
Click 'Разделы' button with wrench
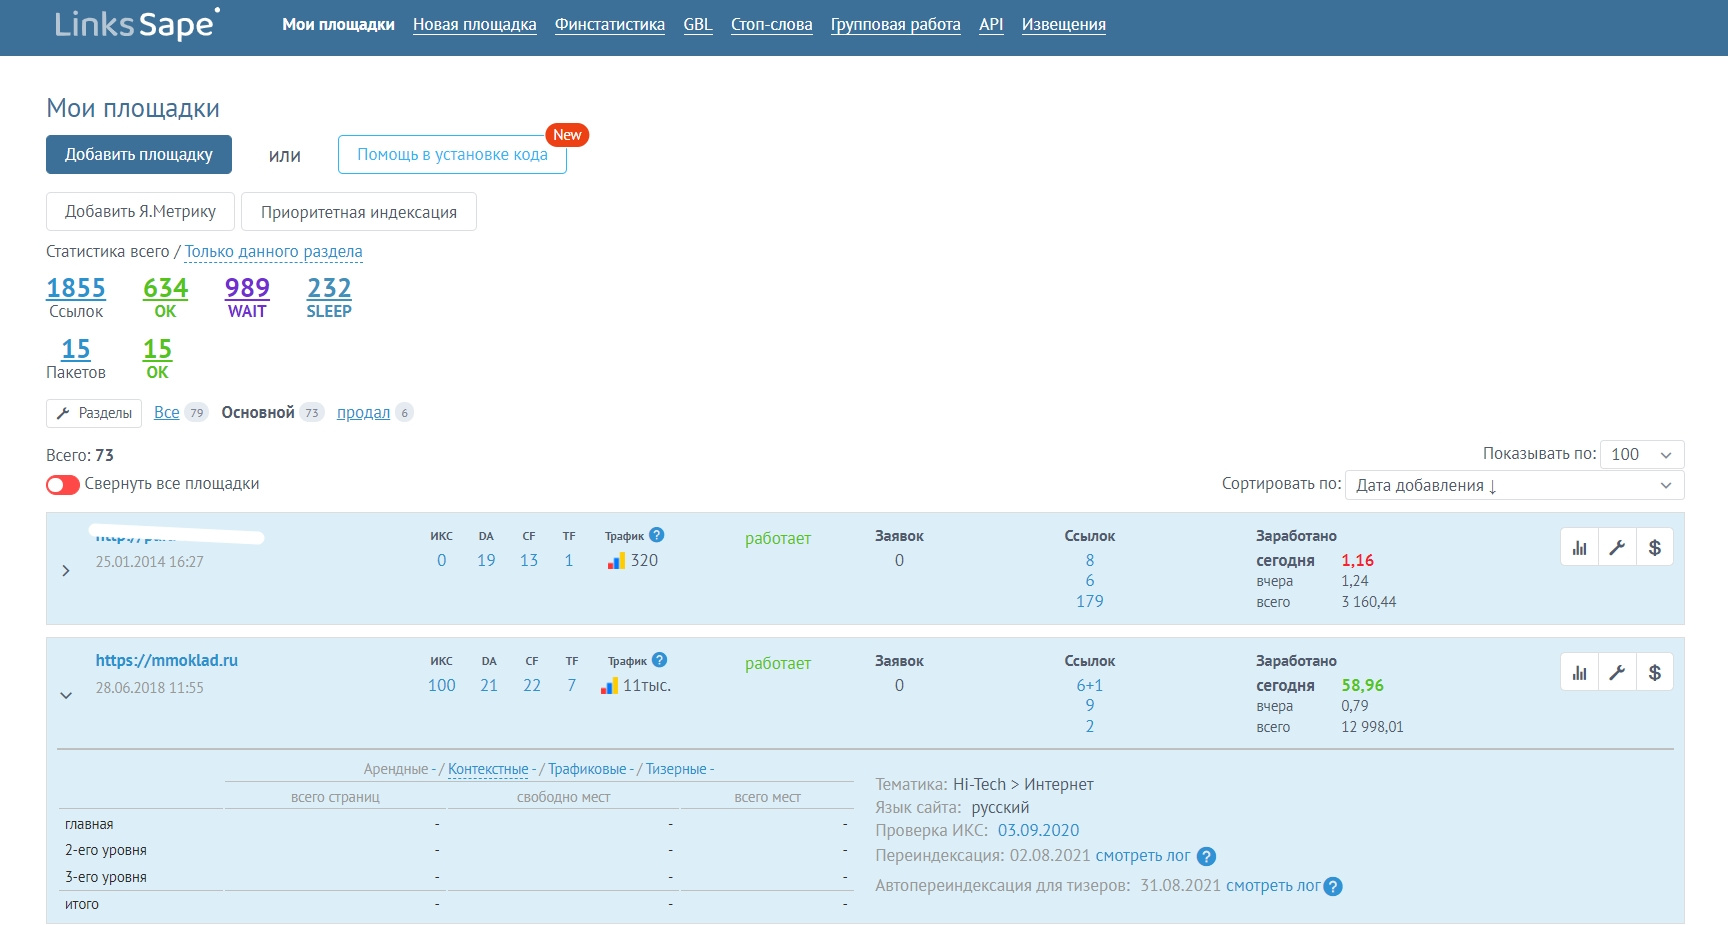[94, 413]
